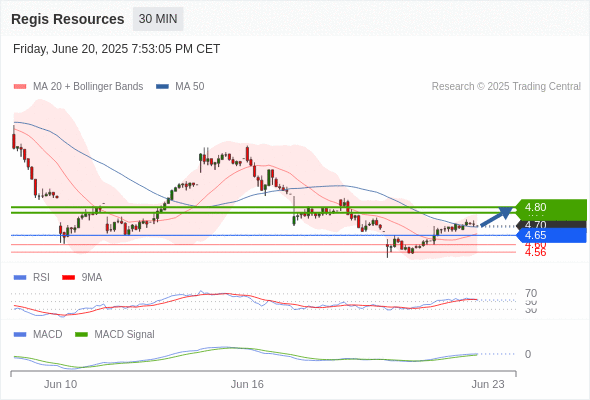Screen dimensions: 590x400
Task: Click the Jun 23 date axis label
Action: pos(488,385)
